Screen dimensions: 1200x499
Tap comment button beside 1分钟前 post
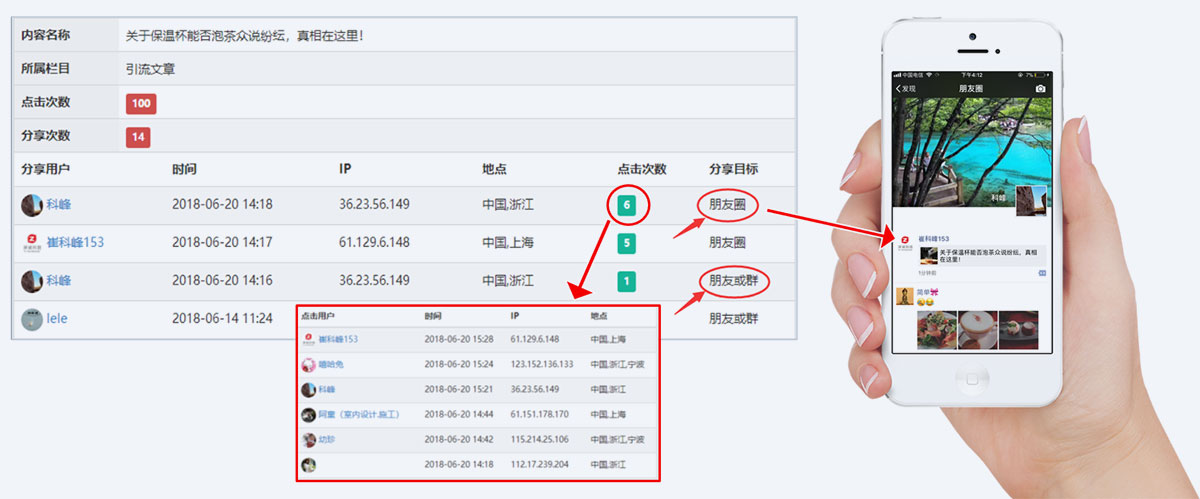point(1042,272)
